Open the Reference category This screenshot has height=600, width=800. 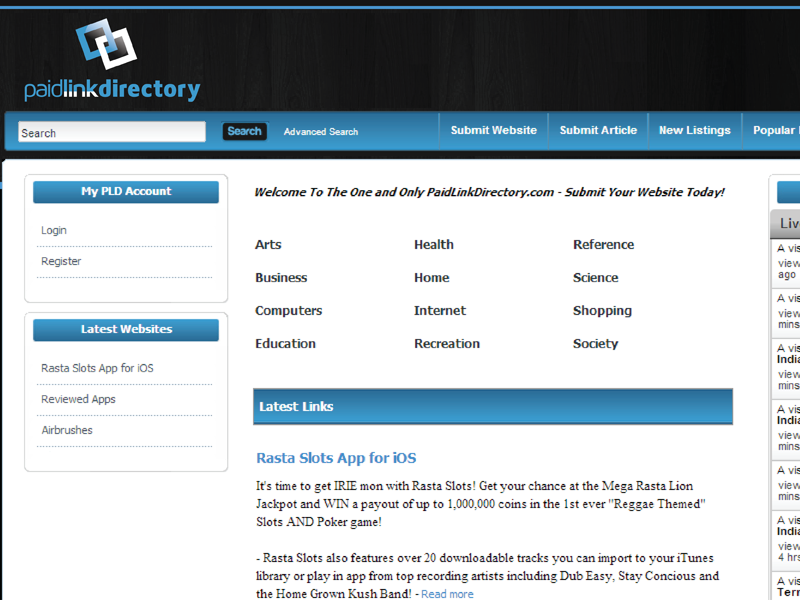point(604,244)
